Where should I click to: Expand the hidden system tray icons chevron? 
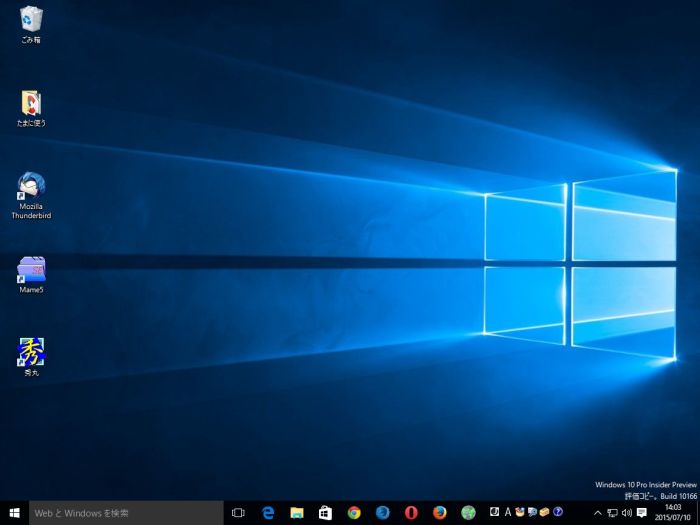coord(598,513)
